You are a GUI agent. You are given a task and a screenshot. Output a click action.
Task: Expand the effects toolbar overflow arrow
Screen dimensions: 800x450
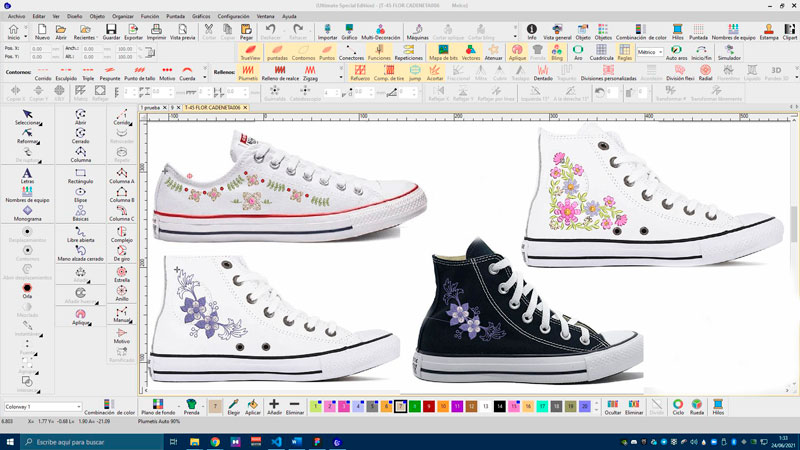coord(796,78)
